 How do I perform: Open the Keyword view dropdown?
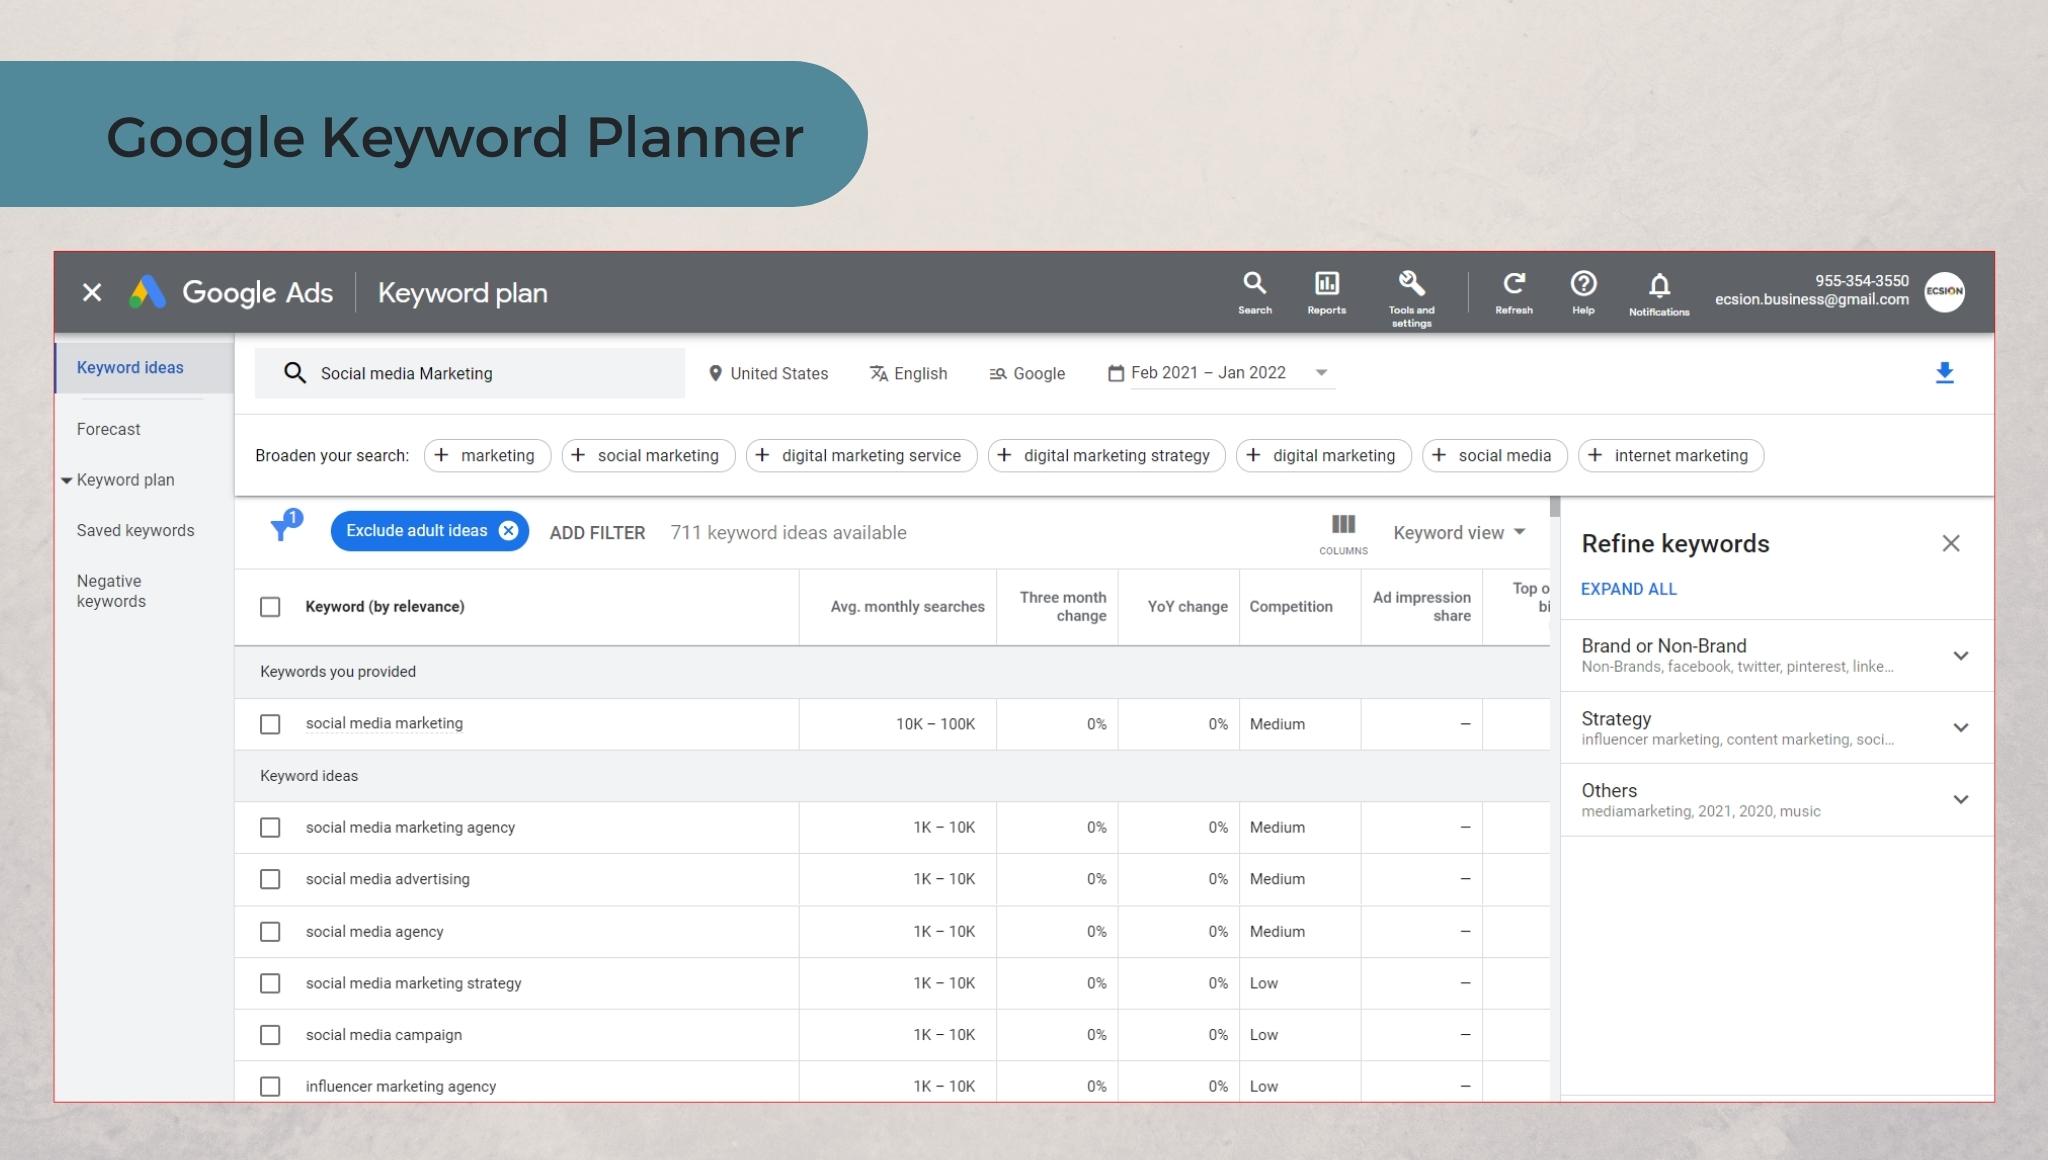pos(1459,532)
